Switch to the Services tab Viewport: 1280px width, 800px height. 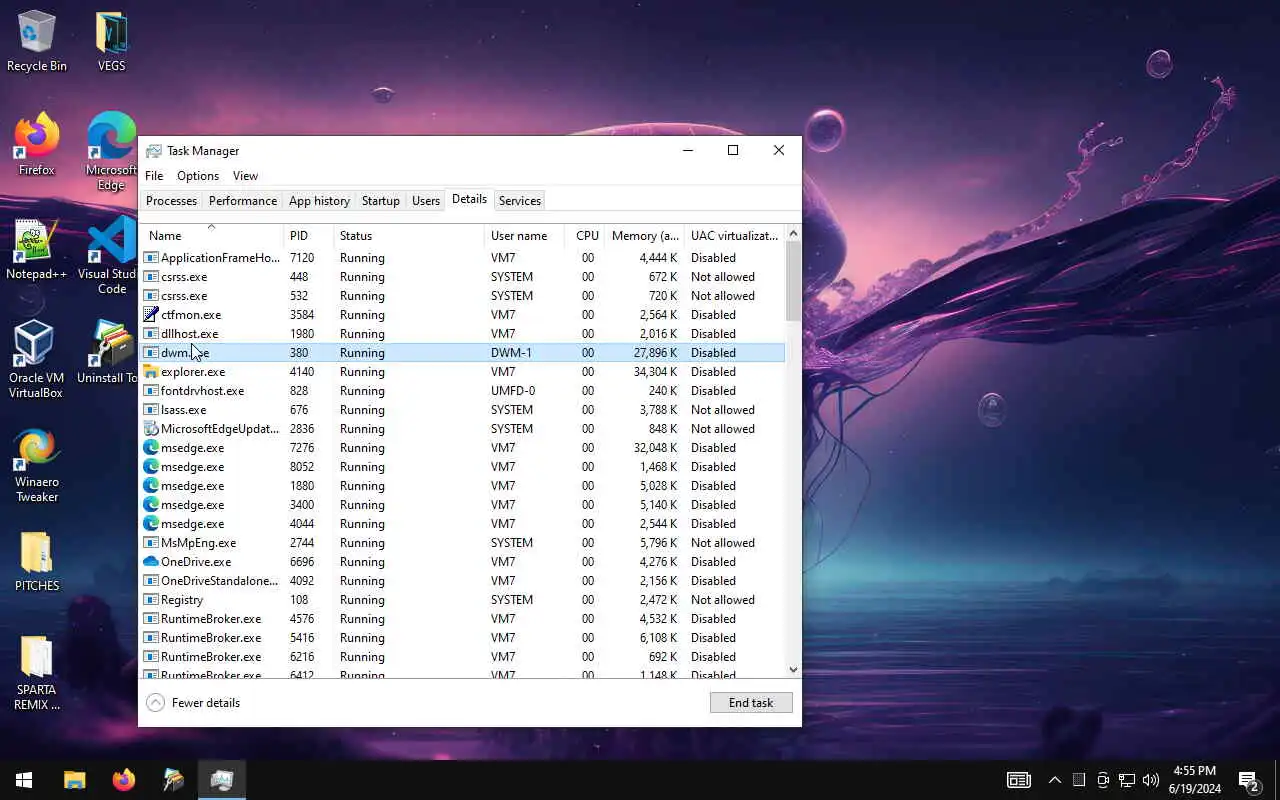(x=520, y=201)
